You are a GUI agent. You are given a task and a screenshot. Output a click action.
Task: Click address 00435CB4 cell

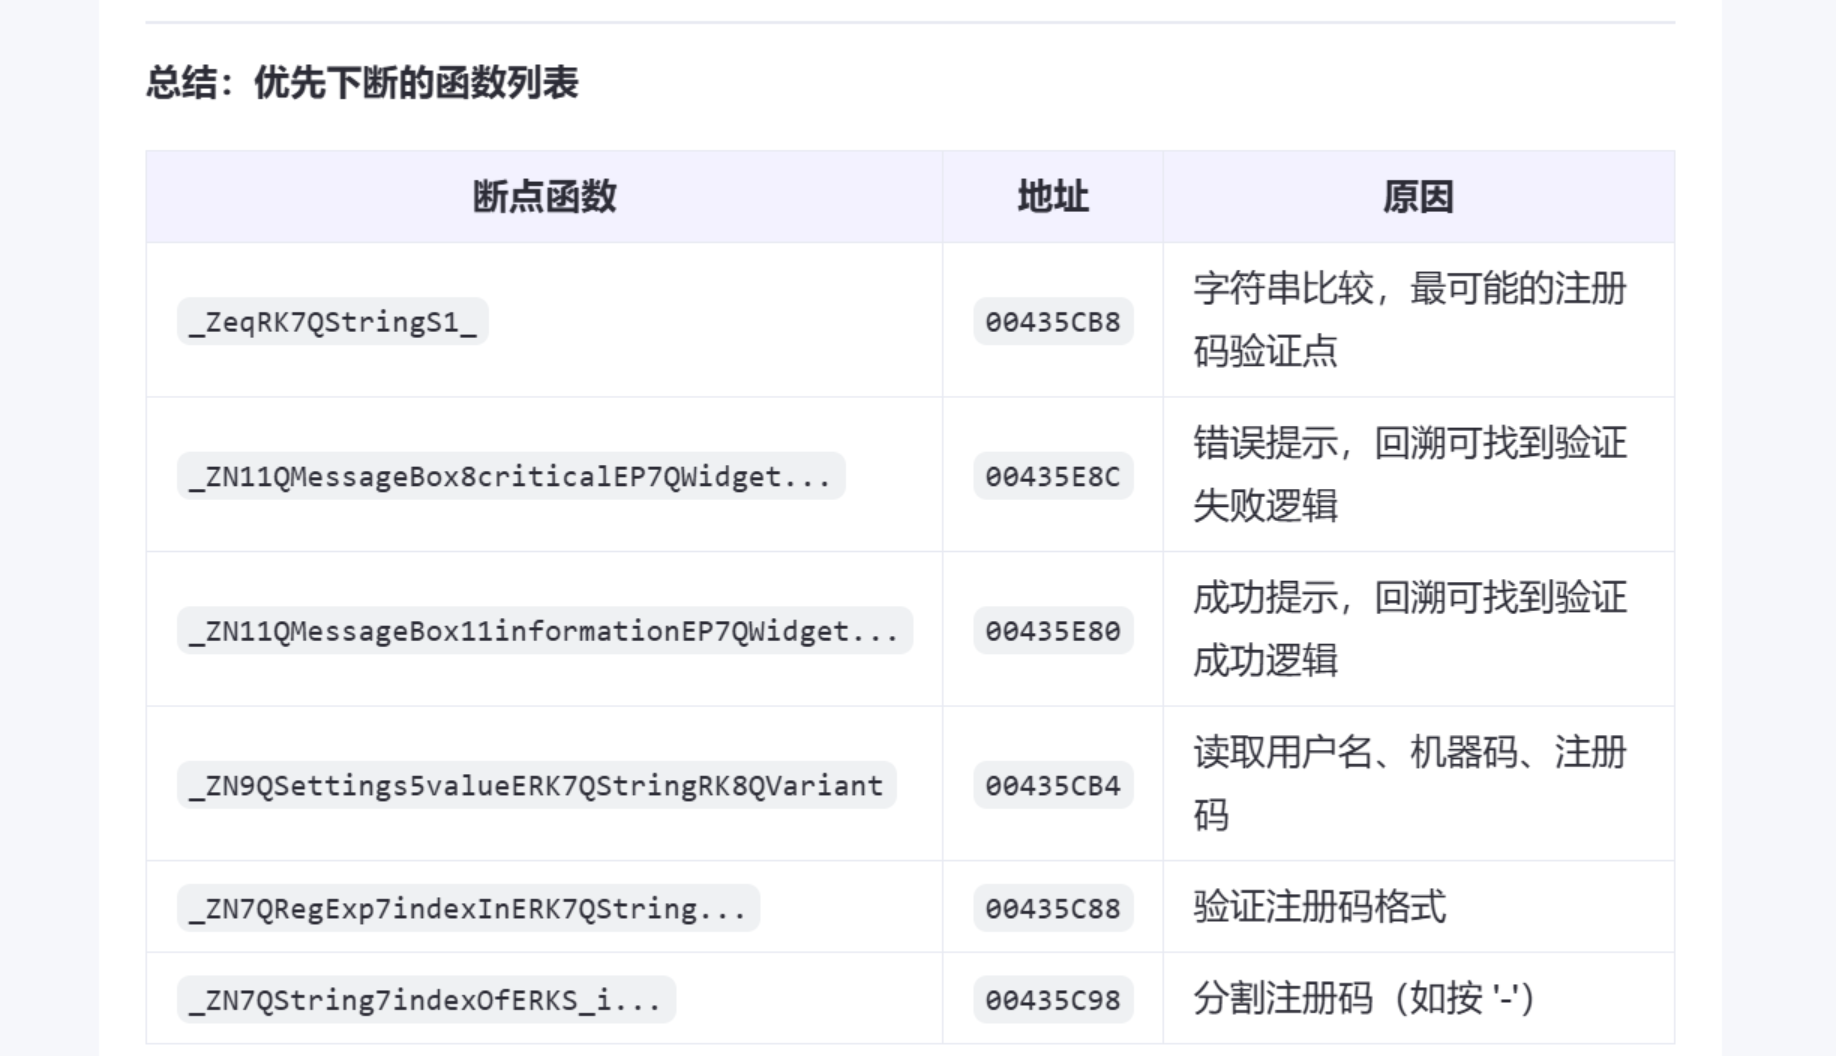point(1054,785)
